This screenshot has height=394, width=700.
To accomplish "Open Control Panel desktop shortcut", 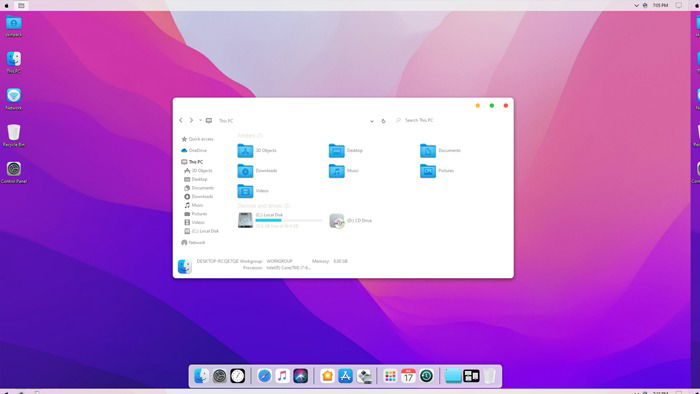I will click(14, 172).
